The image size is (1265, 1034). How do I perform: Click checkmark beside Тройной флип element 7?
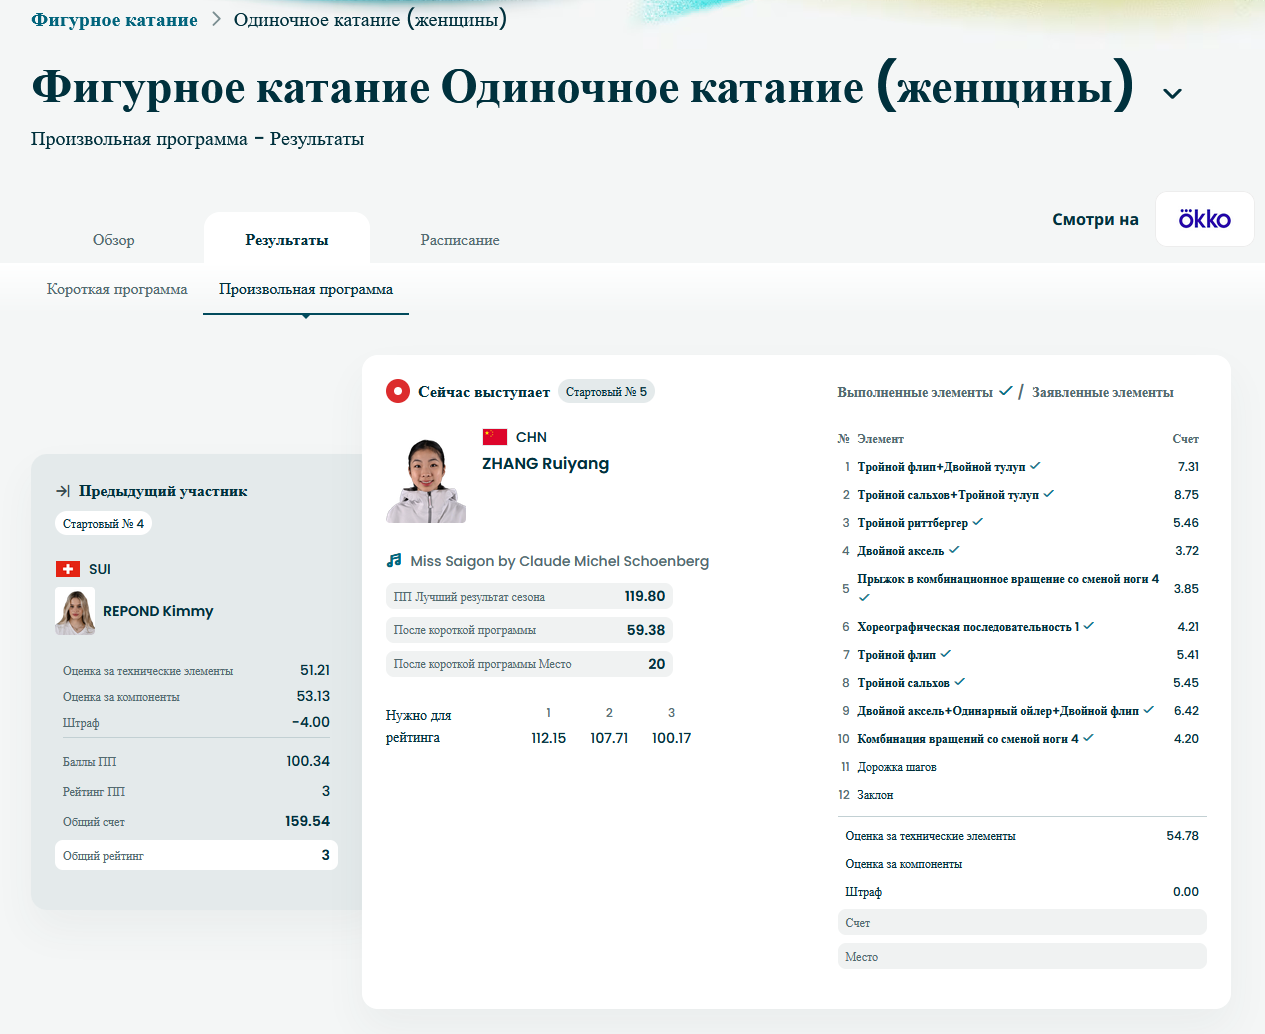(x=946, y=654)
